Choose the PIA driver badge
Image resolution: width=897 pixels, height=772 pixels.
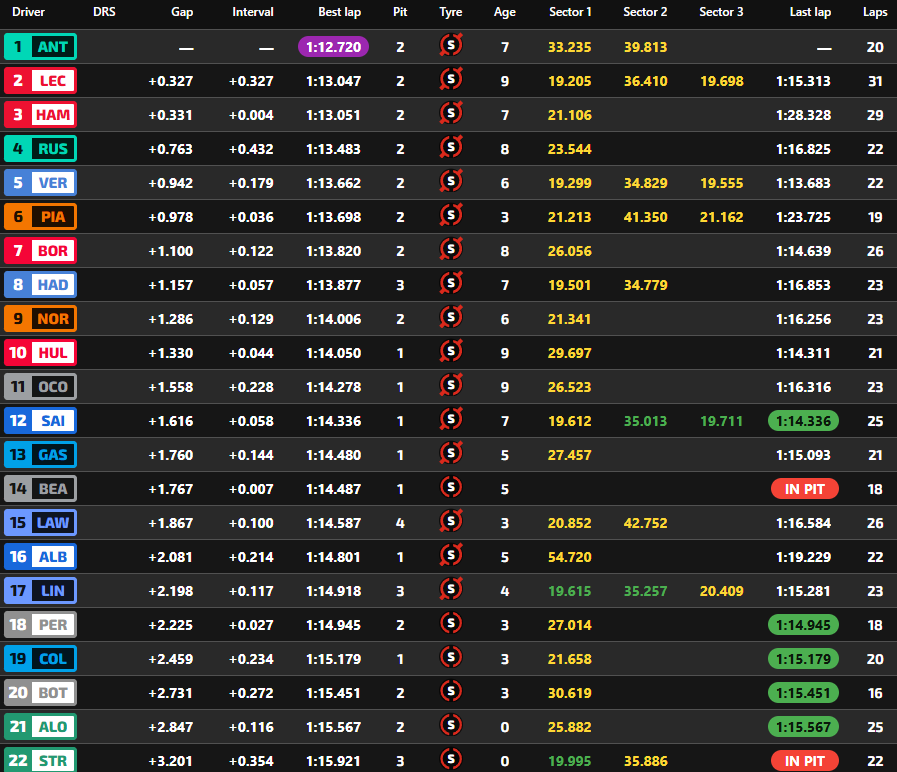(x=40, y=217)
